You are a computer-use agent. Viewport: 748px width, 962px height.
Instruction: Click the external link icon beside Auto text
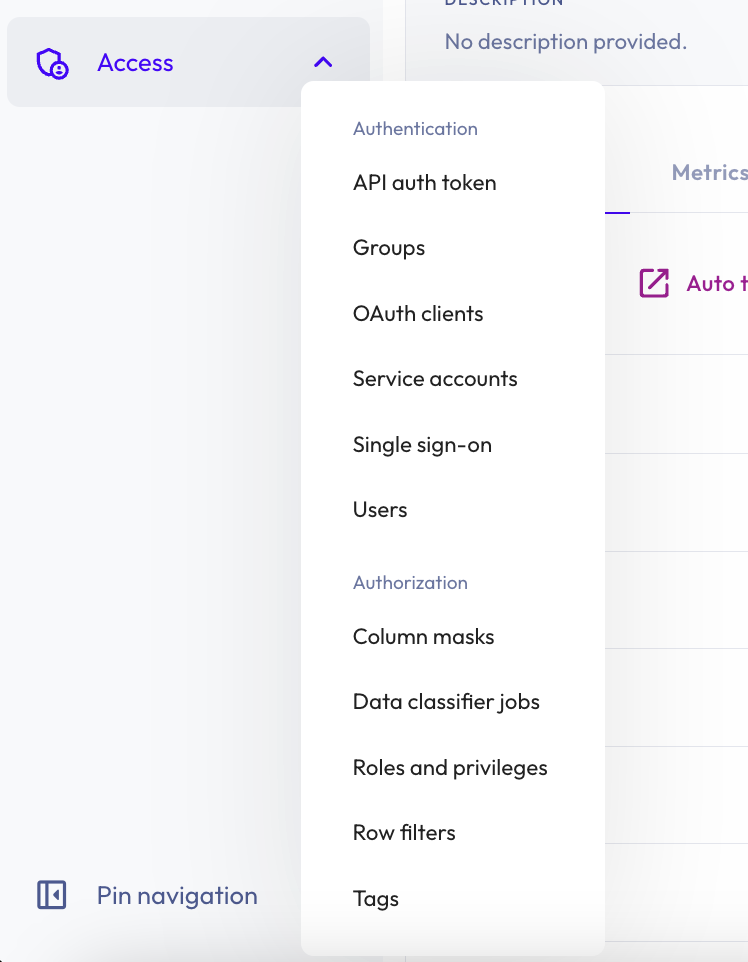(654, 283)
